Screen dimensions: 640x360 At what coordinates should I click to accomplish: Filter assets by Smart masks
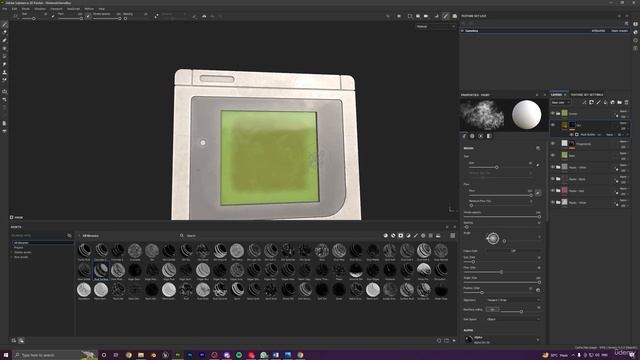point(400,236)
